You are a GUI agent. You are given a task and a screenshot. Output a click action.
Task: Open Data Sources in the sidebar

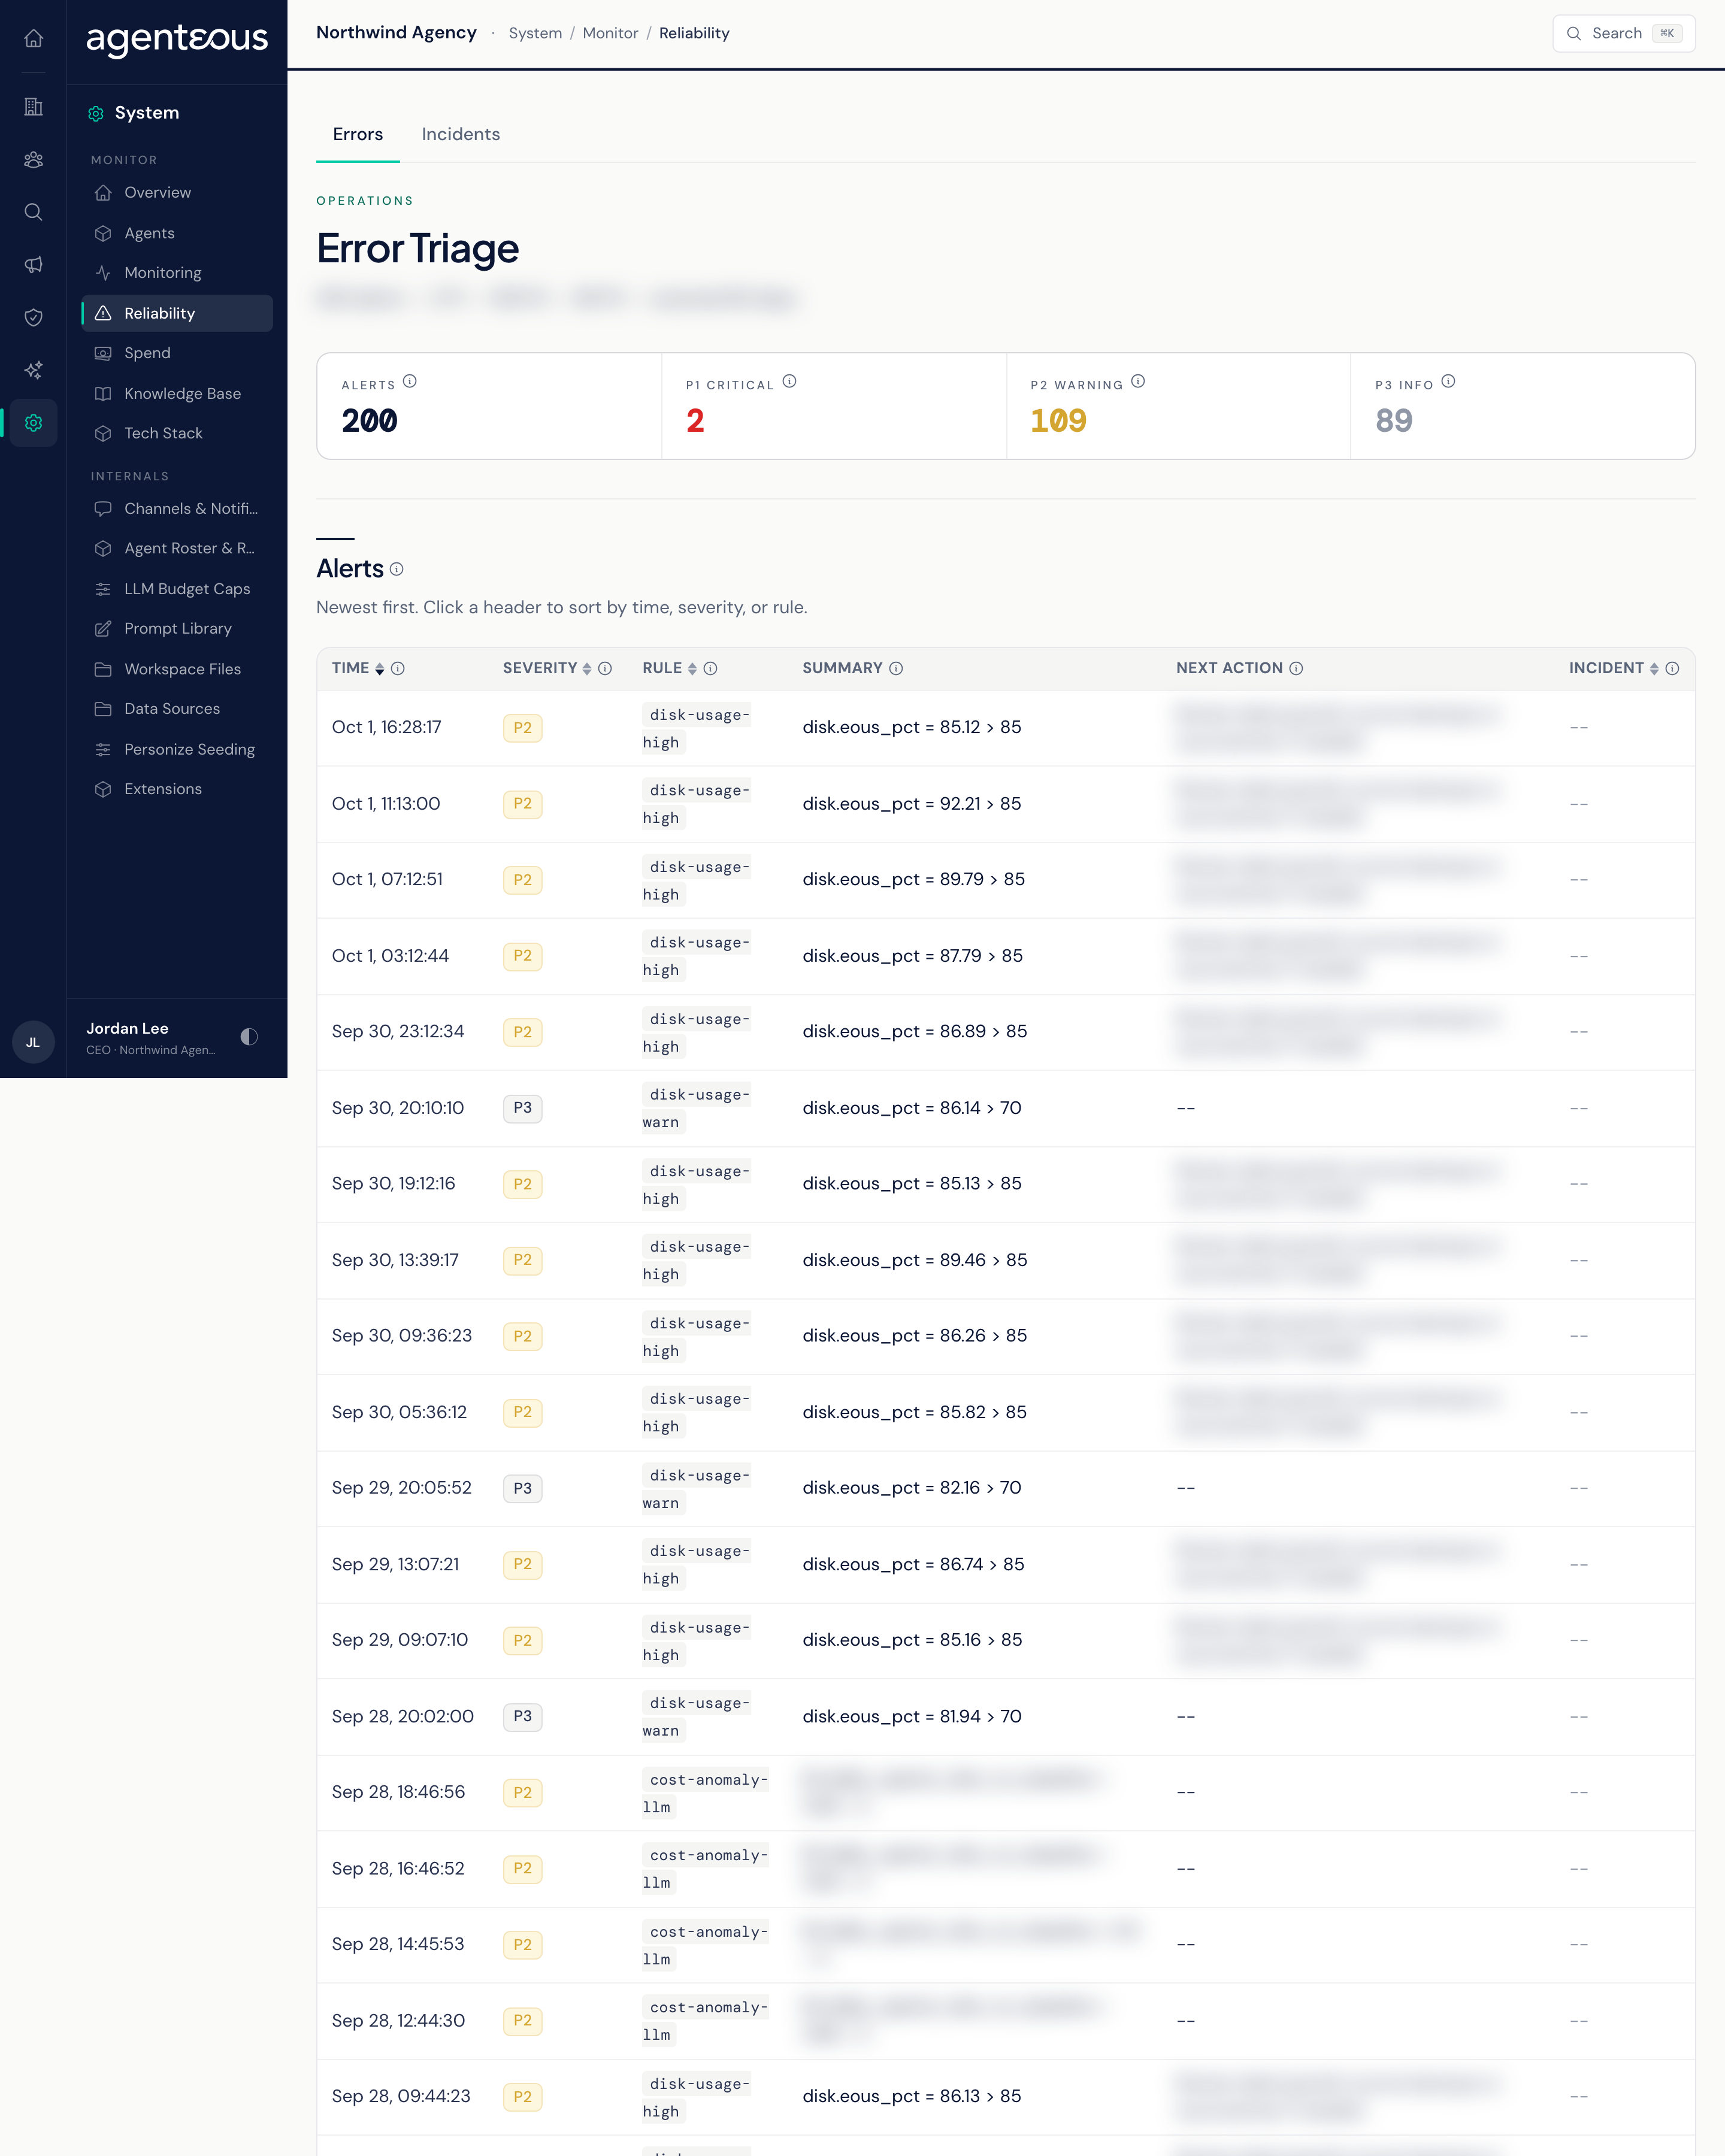click(x=177, y=709)
